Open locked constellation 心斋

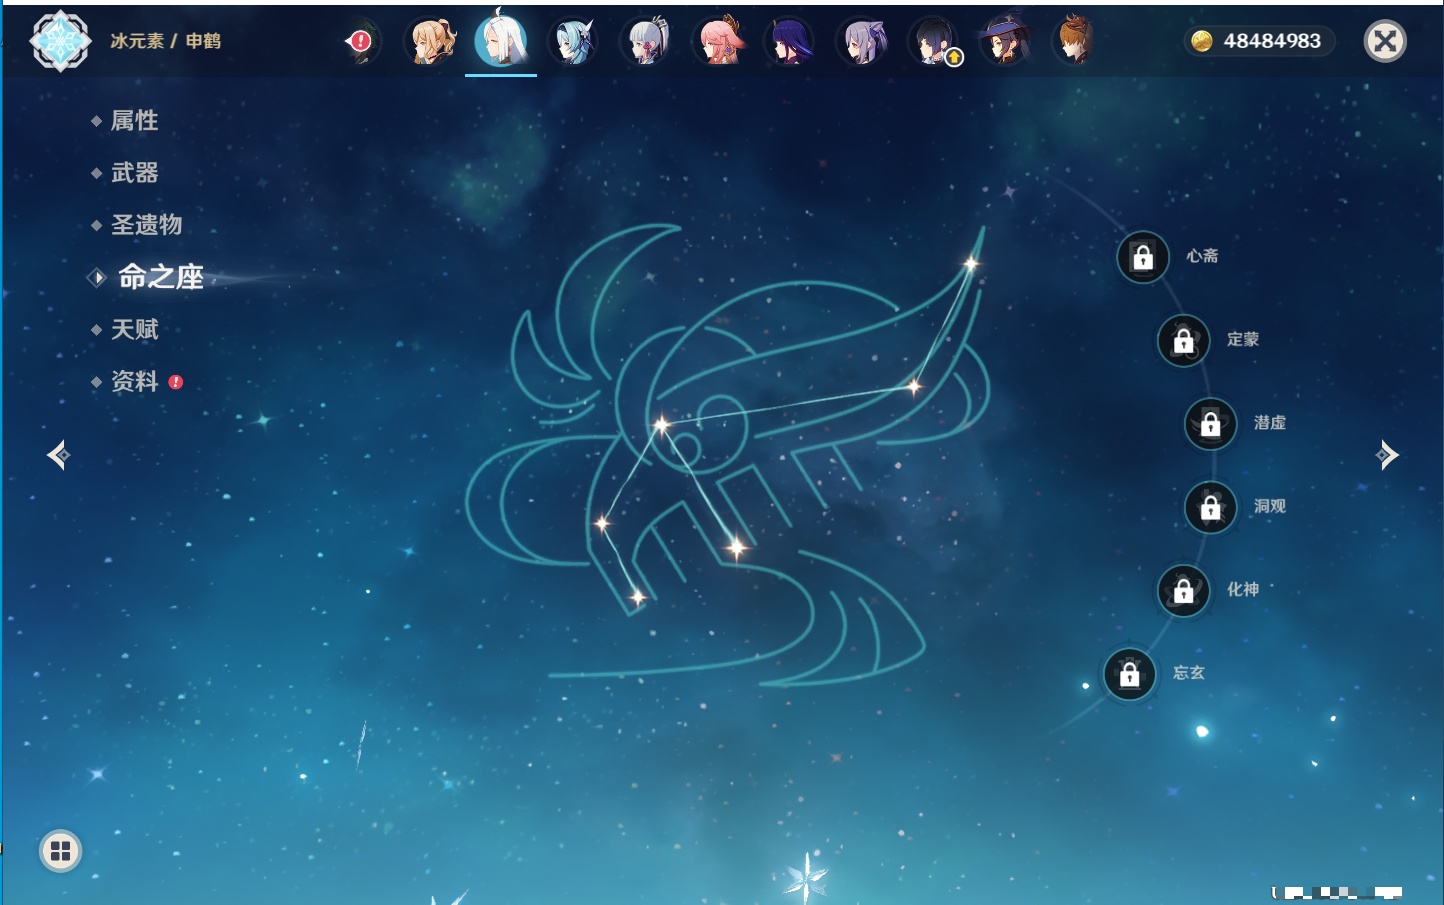tap(1143, 257)
